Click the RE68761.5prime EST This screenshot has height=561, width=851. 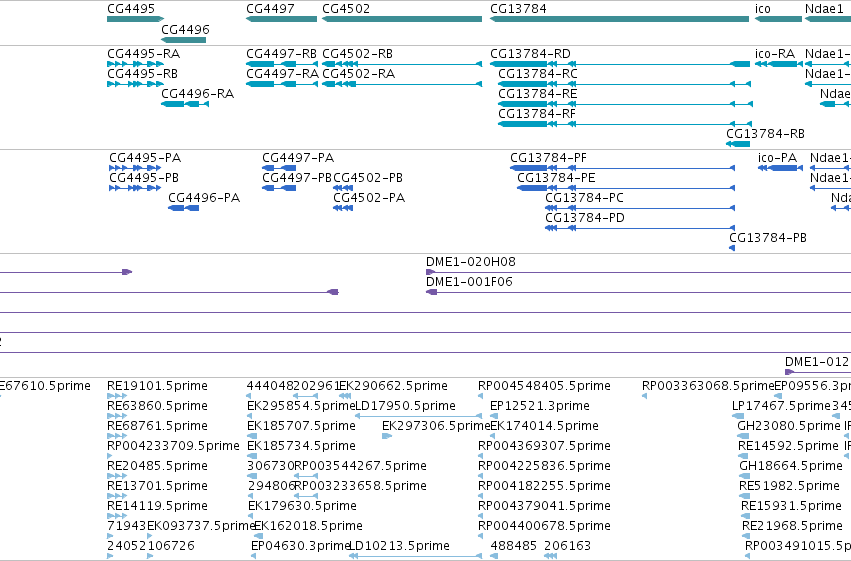coord(117,436)
